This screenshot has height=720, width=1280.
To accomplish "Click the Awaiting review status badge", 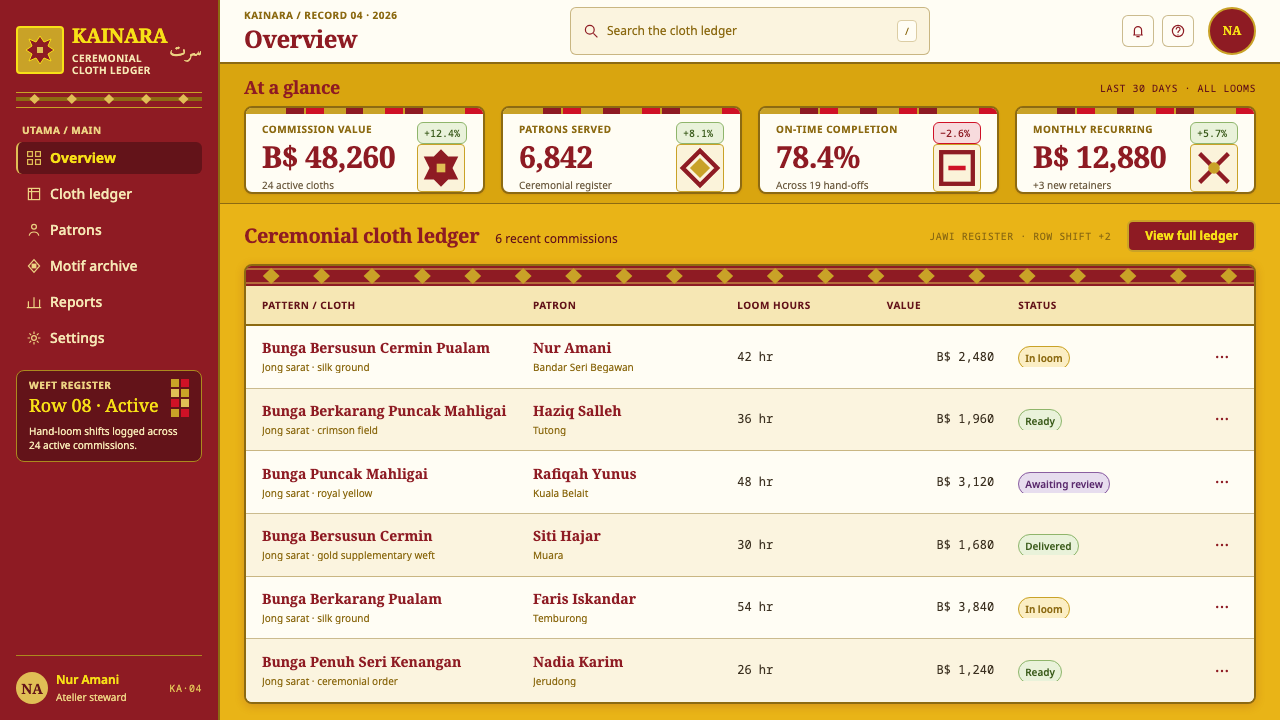I will point(1064,484).
